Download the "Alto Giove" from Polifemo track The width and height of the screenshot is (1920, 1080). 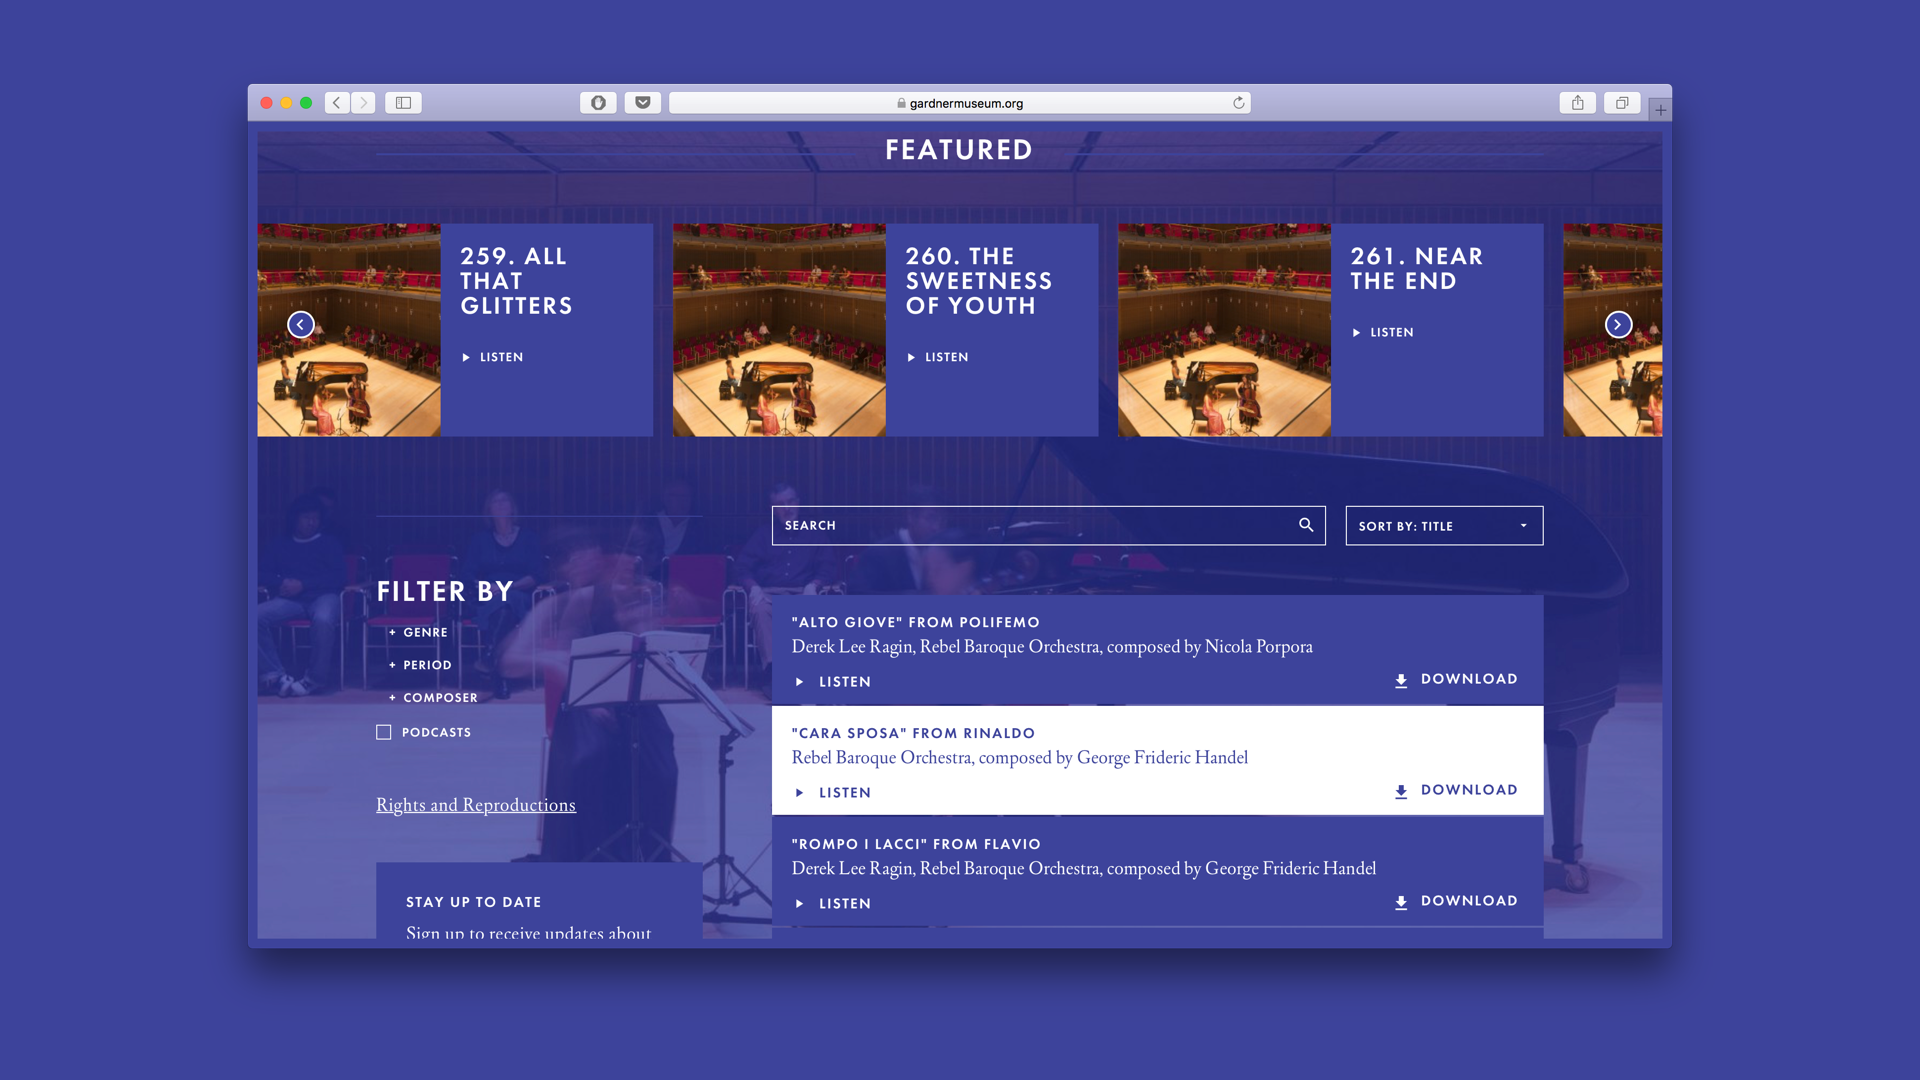pyautogui.click(x=1456, y=680)
